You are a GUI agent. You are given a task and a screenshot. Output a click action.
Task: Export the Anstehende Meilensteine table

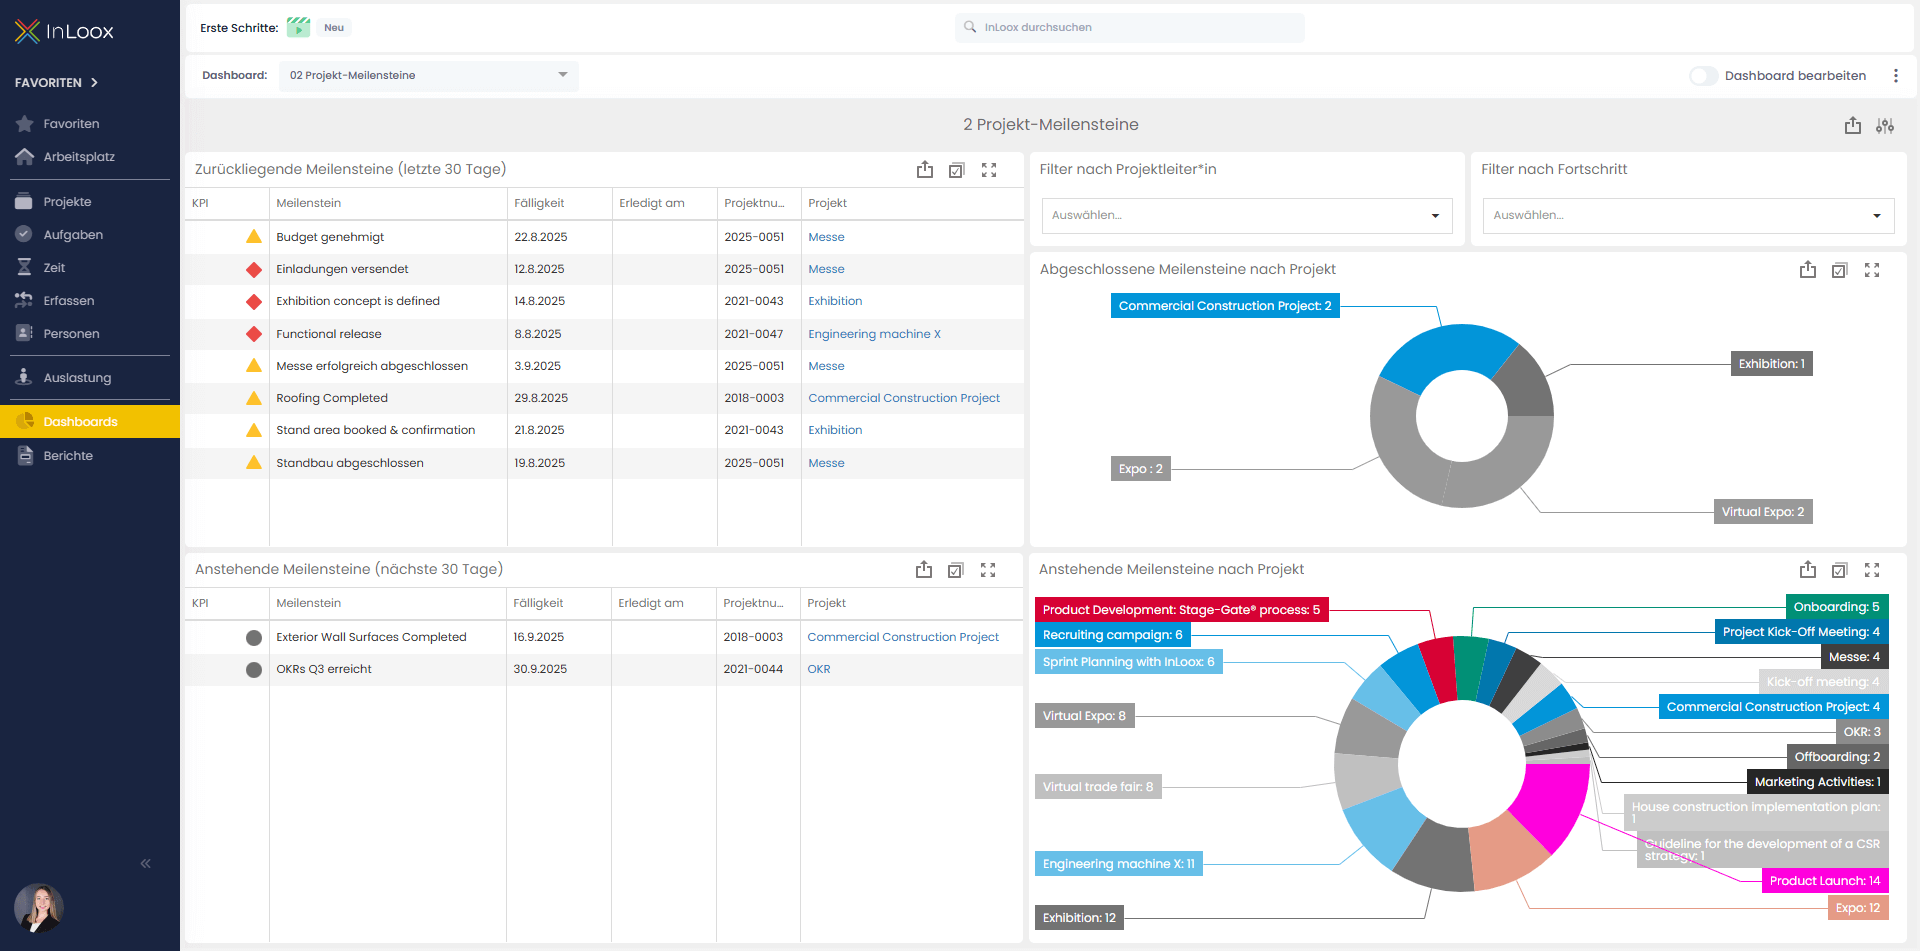coord(923,570)
